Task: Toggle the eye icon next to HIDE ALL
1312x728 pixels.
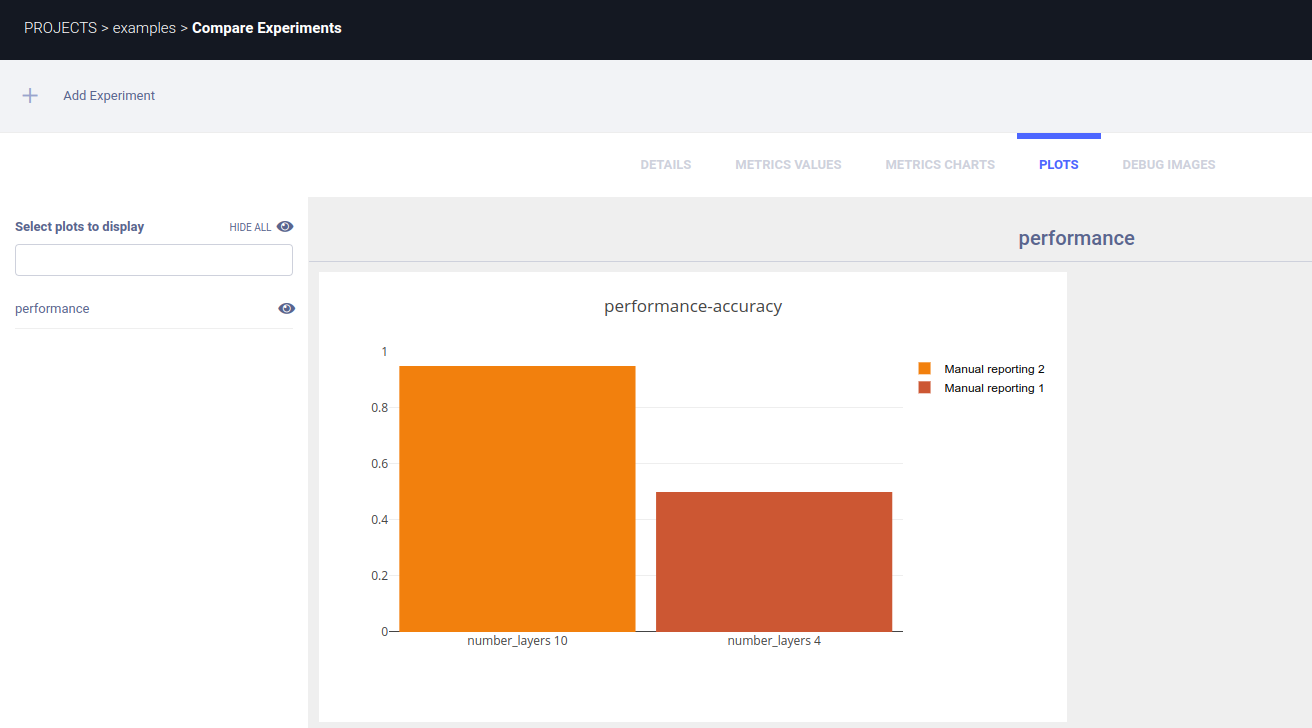Action: (x=285, y=227)
